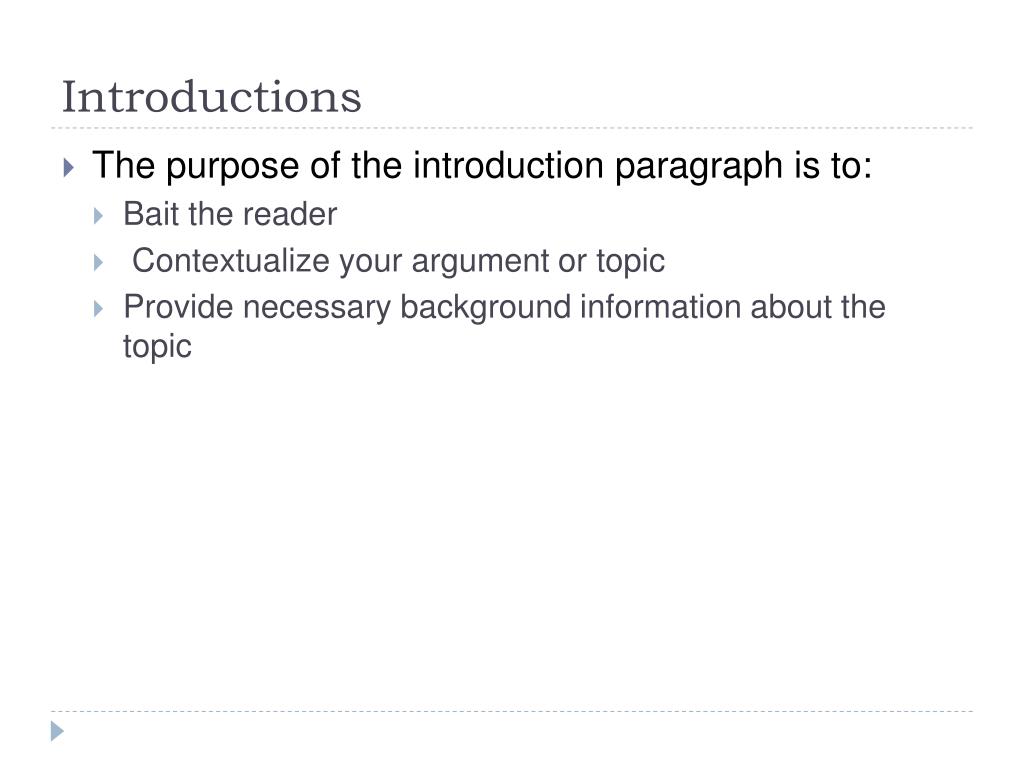This screenshot has width=1024, height=768.
Task: Click "Contextualize your argument or topic" line
Action: click(398, 261)
